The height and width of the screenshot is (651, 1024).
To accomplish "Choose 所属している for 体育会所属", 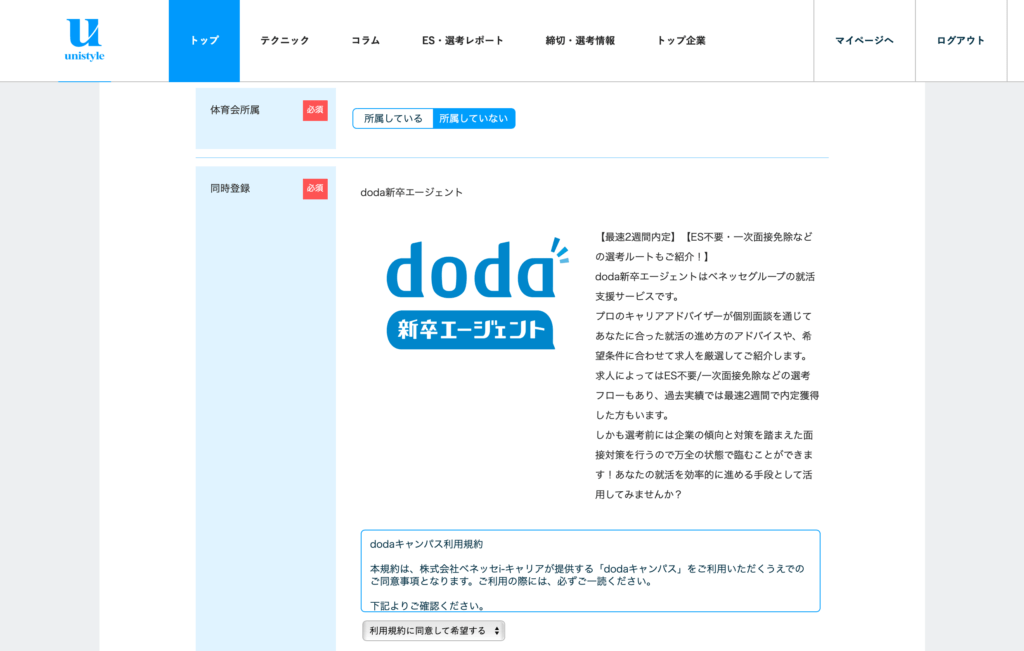I will [393, 118].
